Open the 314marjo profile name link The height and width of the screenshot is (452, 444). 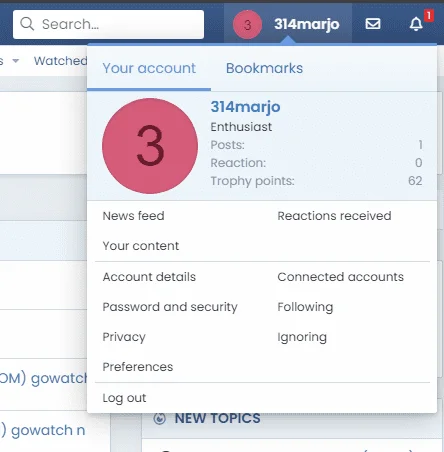[x=245, y=107]
